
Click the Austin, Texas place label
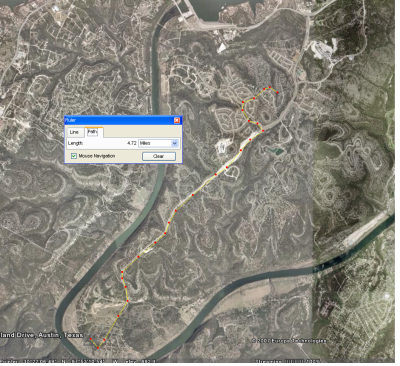tap(62, 335)
